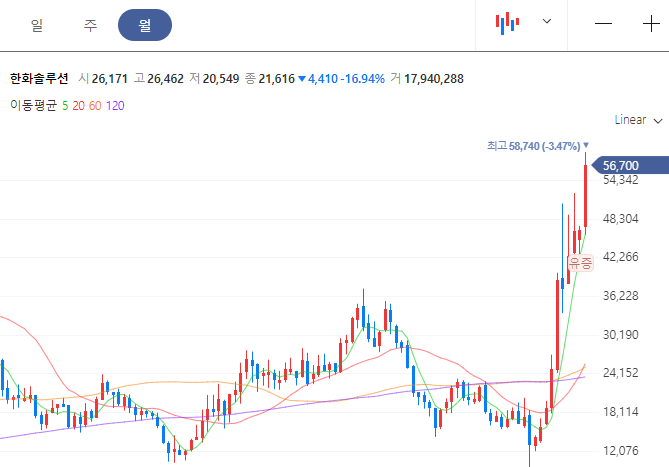Click the high price value 26,462
Image resolution: width=669 pixels, height=467 pixels.
click(x=165, y=79)
